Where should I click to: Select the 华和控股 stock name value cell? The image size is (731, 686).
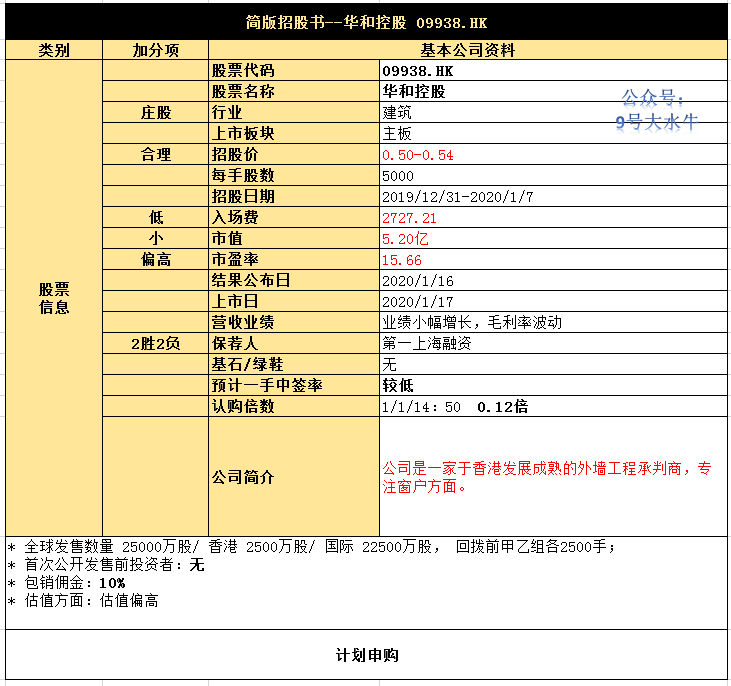[x=553, y=91]
